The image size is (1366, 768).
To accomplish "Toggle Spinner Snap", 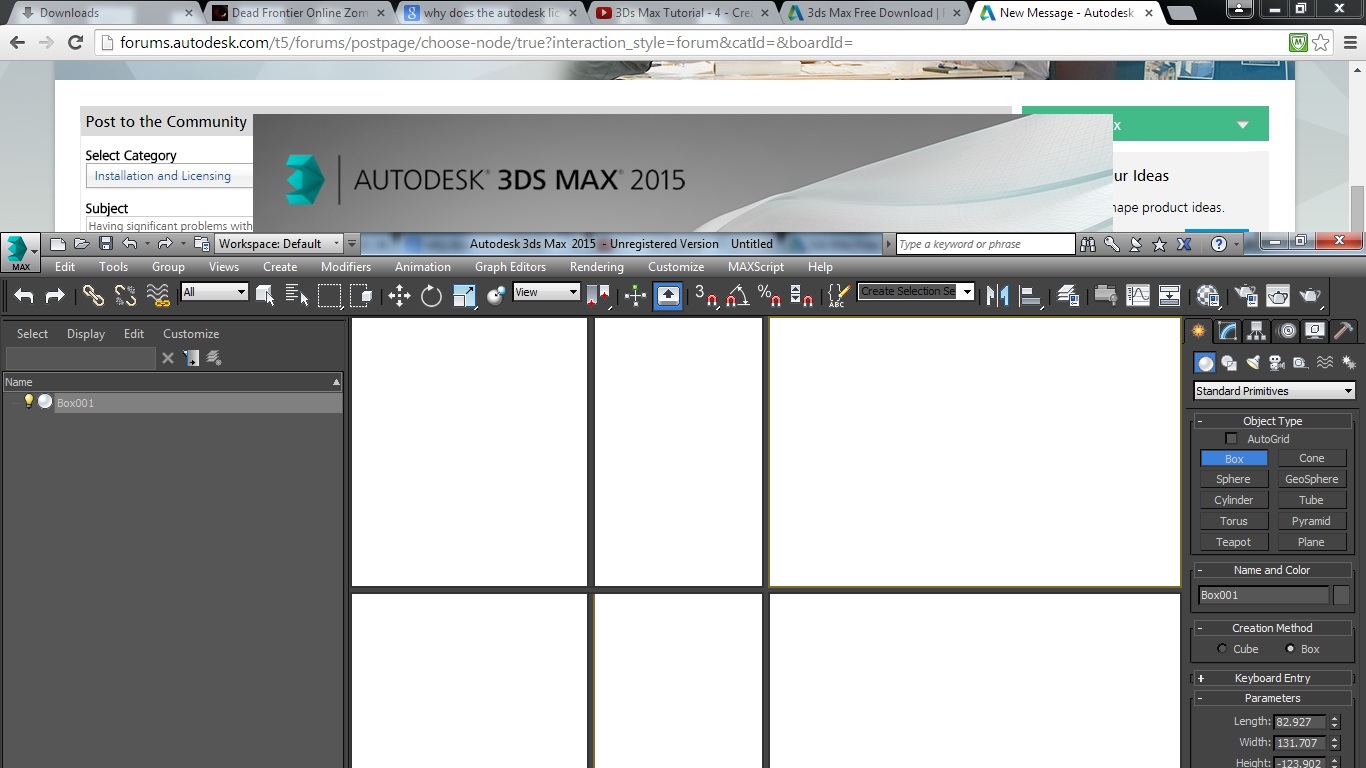I will [x=801, y=295].
